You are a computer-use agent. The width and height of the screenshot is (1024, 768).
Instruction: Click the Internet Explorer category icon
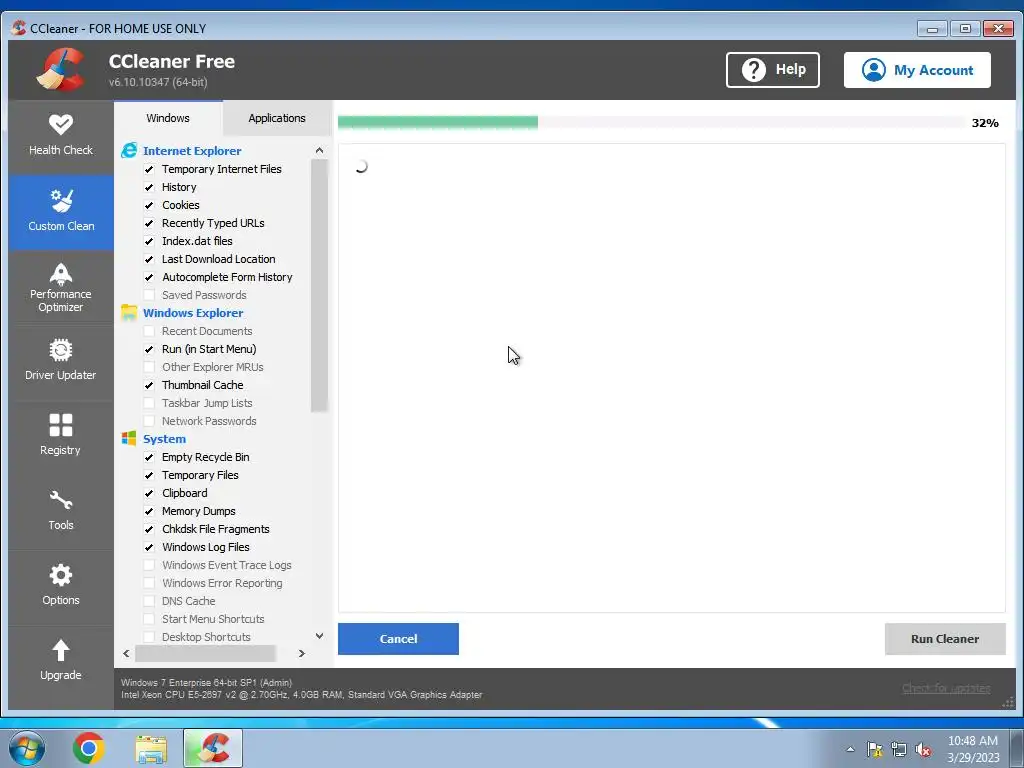(129, 151)
